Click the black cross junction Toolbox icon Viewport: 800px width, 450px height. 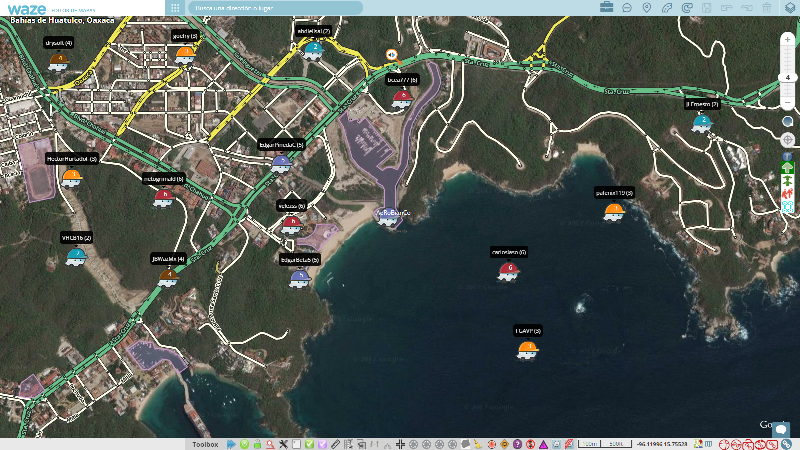(400, 444)
